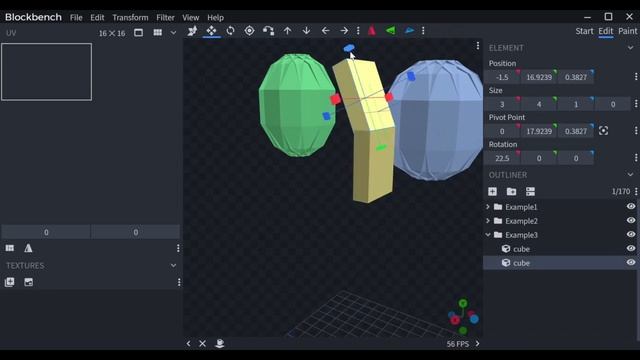Screen dimensions: 640x360
Task: Click the Size X field showing 3
Action: 502,104
